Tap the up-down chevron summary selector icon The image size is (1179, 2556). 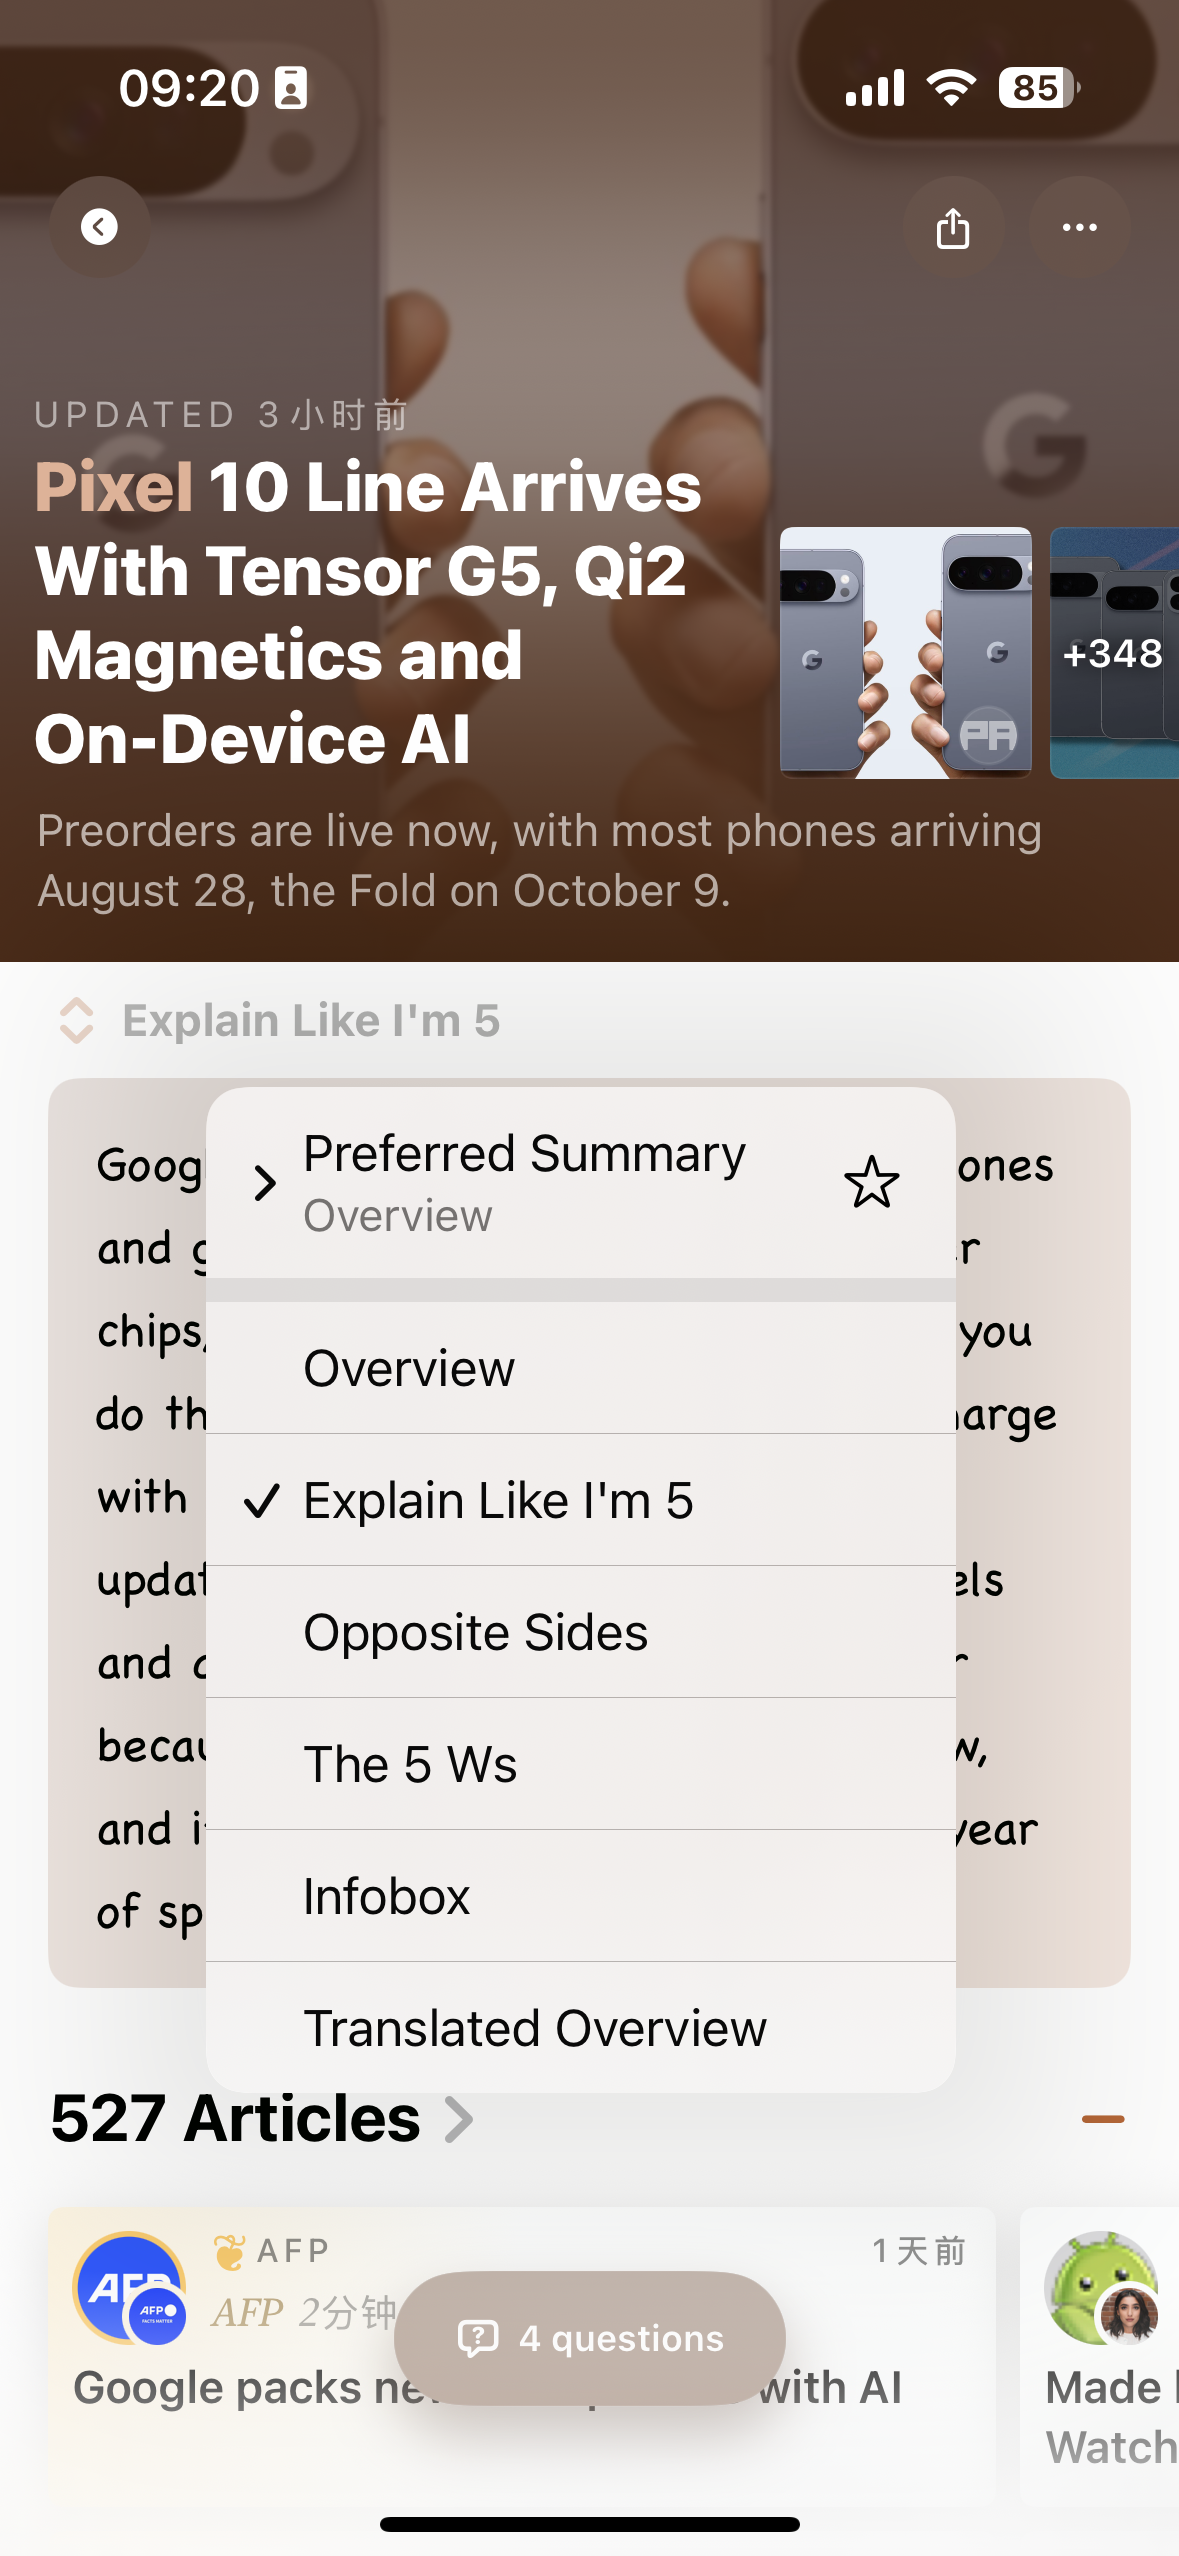(77, 1020)
